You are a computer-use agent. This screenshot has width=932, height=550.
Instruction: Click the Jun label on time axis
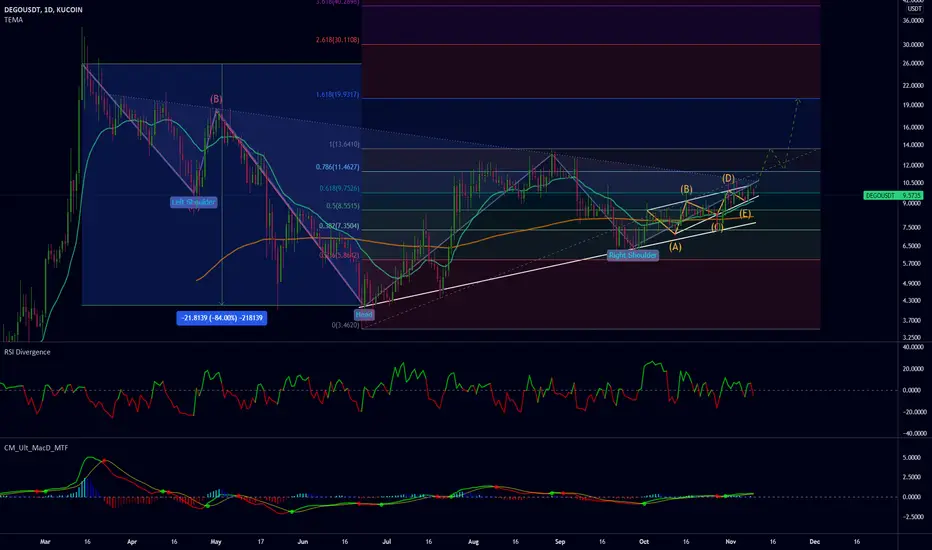click(x=303, y=542)
